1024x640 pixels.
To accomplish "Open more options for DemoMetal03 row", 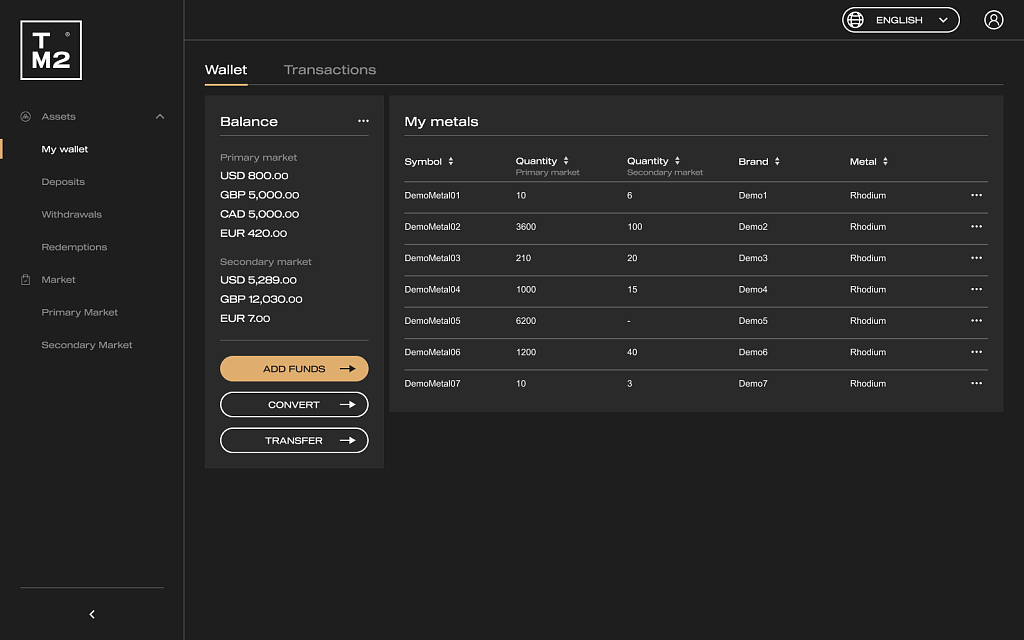I will tap(976, 258).
